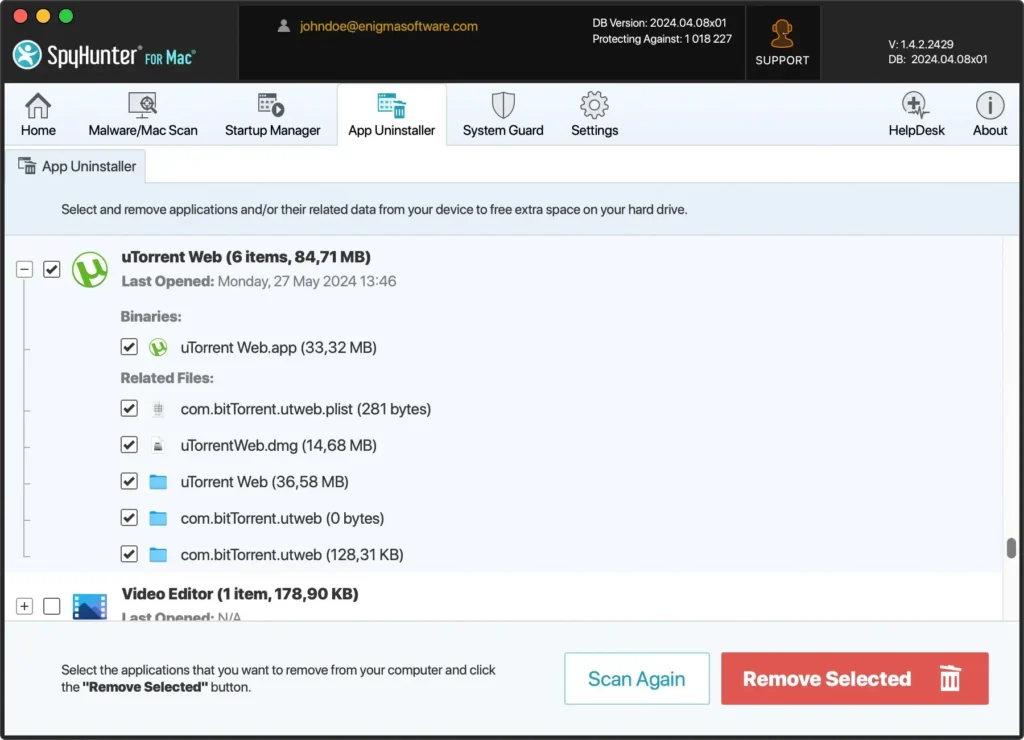Switch to Malware/Mac Scan tab label

pyautogui.click(x=143, y=130)
